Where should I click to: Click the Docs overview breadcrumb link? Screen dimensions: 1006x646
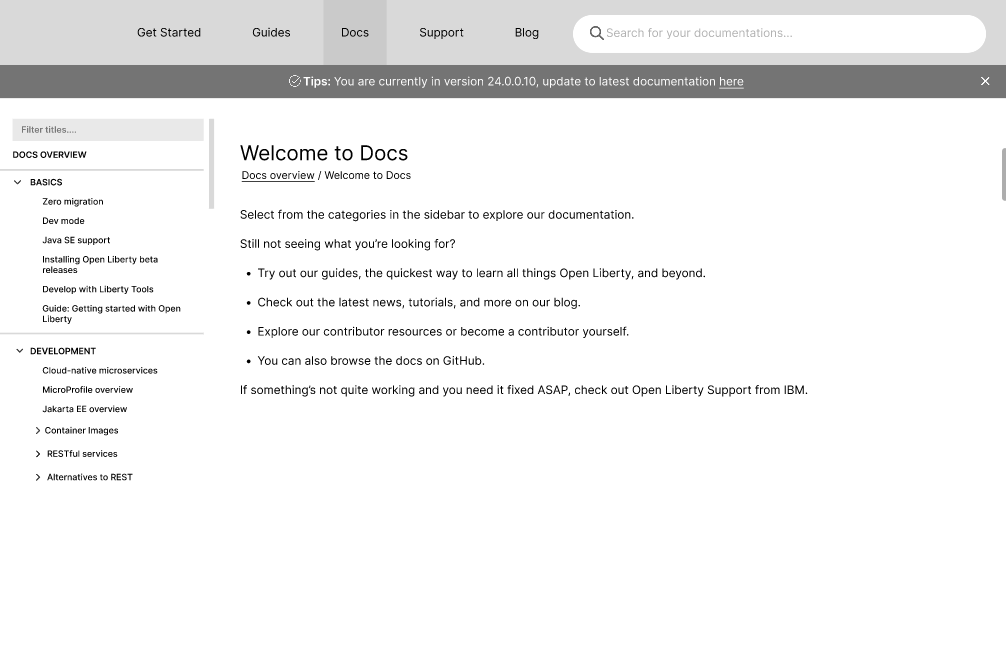click(278, 175)
